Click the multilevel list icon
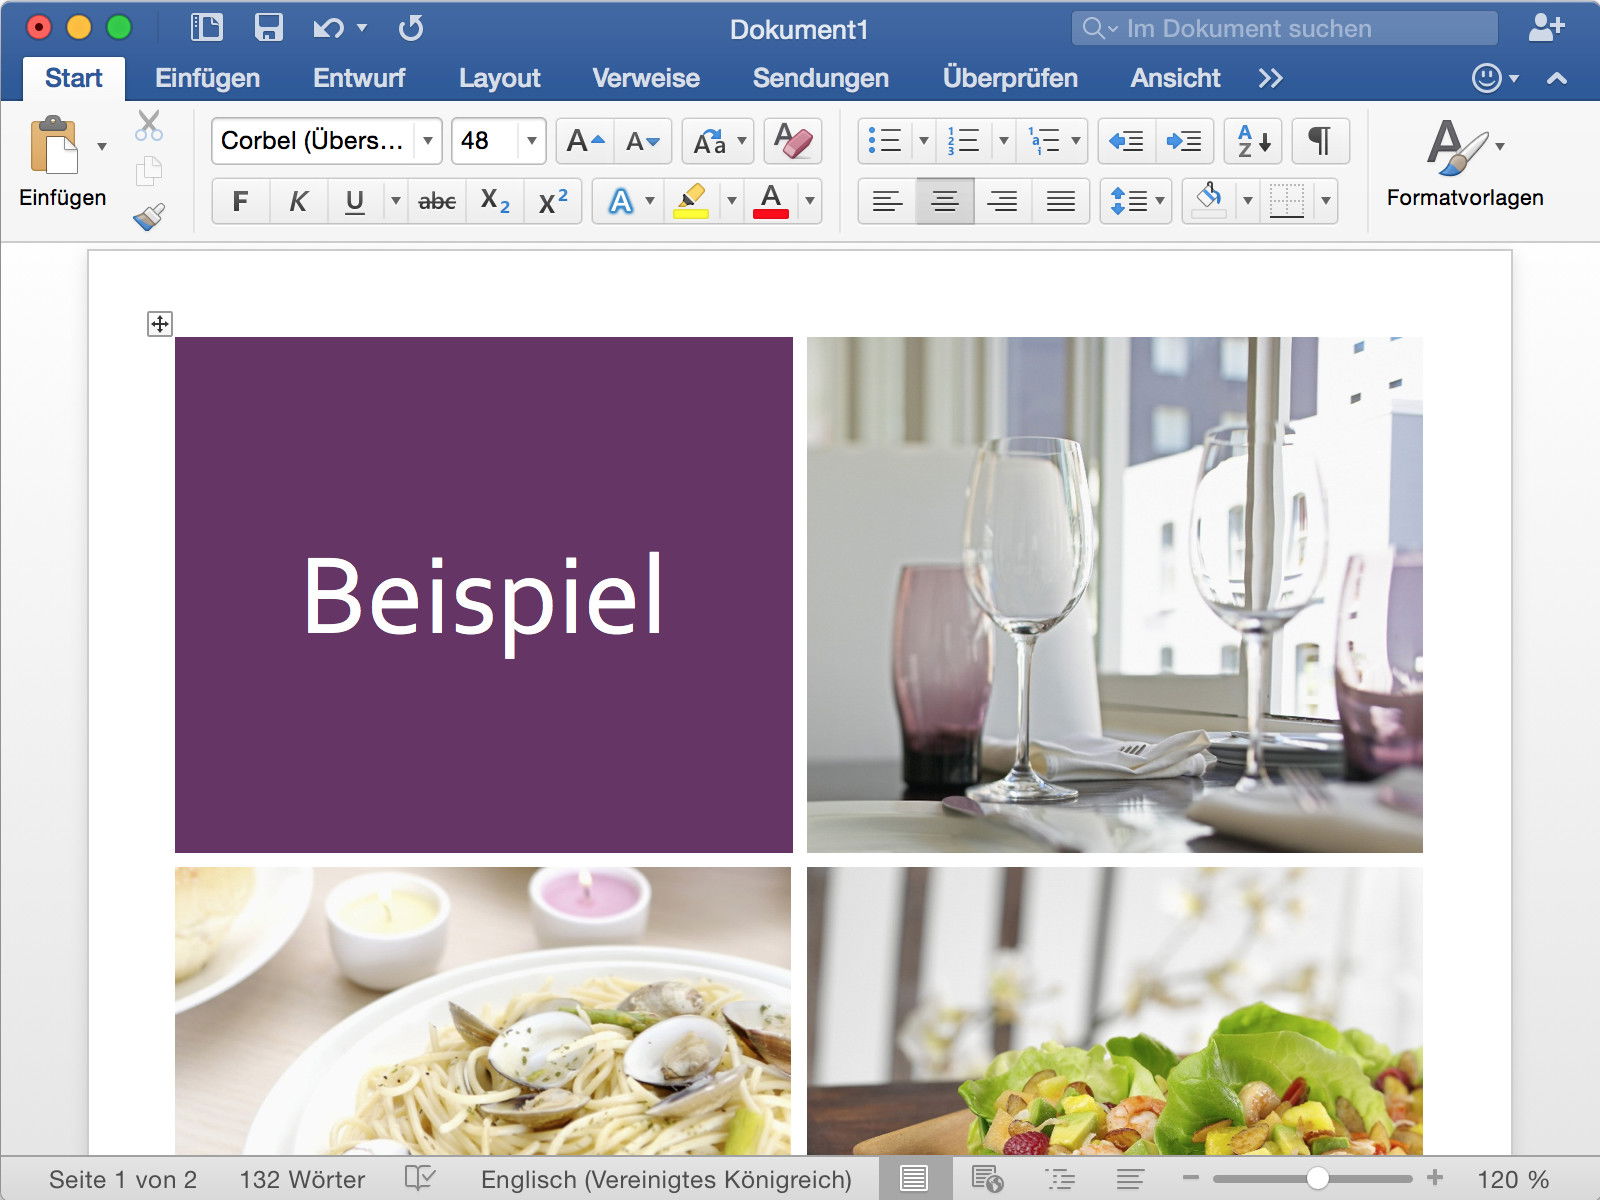This screenshot has width=1600, height=1200. pyautogui.click(x=1043, y=141)
